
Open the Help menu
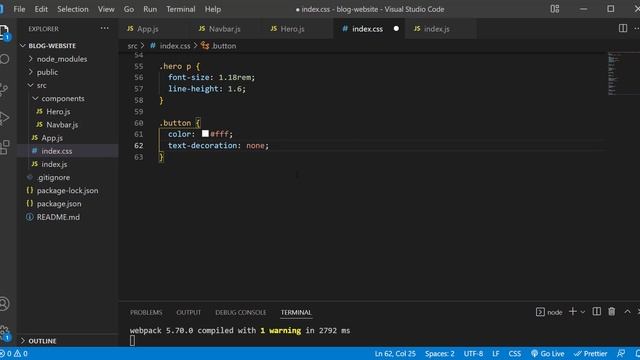213,9
